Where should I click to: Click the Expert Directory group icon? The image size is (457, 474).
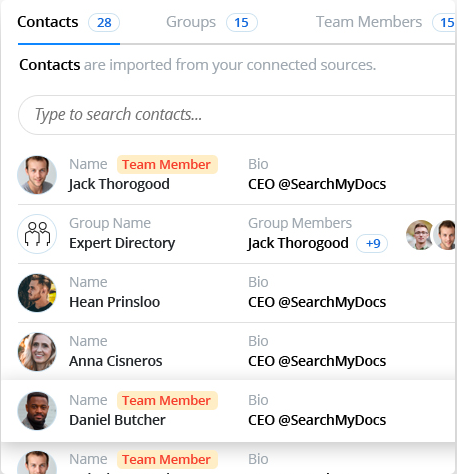(37, 234)
